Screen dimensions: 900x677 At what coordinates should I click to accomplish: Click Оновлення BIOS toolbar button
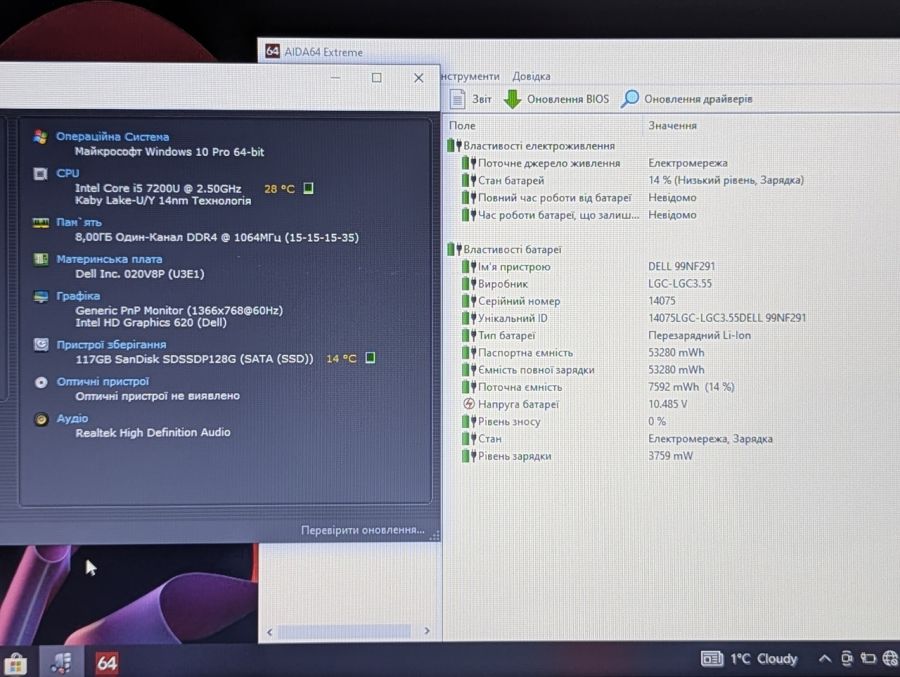pos(556,99)
